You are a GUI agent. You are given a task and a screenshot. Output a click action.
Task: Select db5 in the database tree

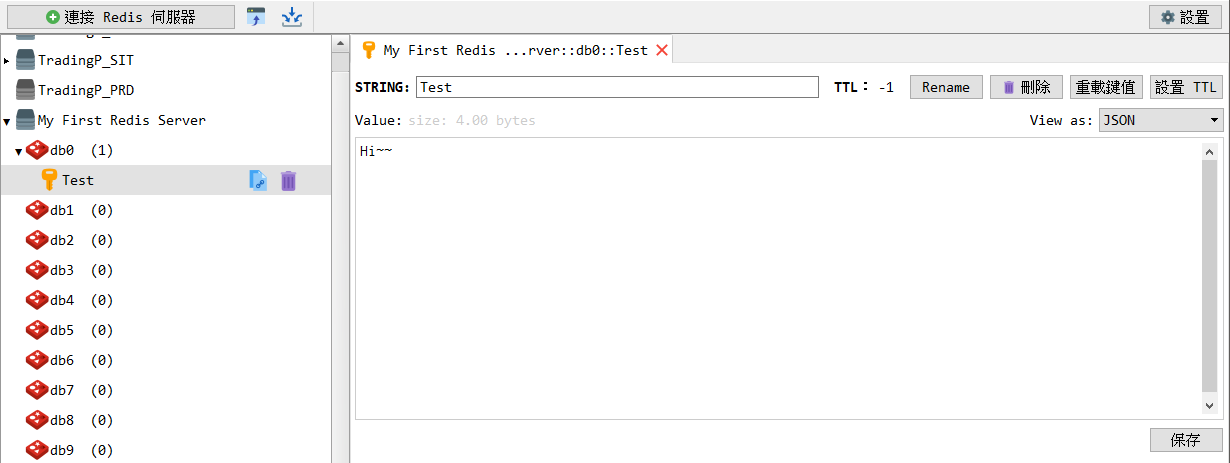click(x=62, y=330)
